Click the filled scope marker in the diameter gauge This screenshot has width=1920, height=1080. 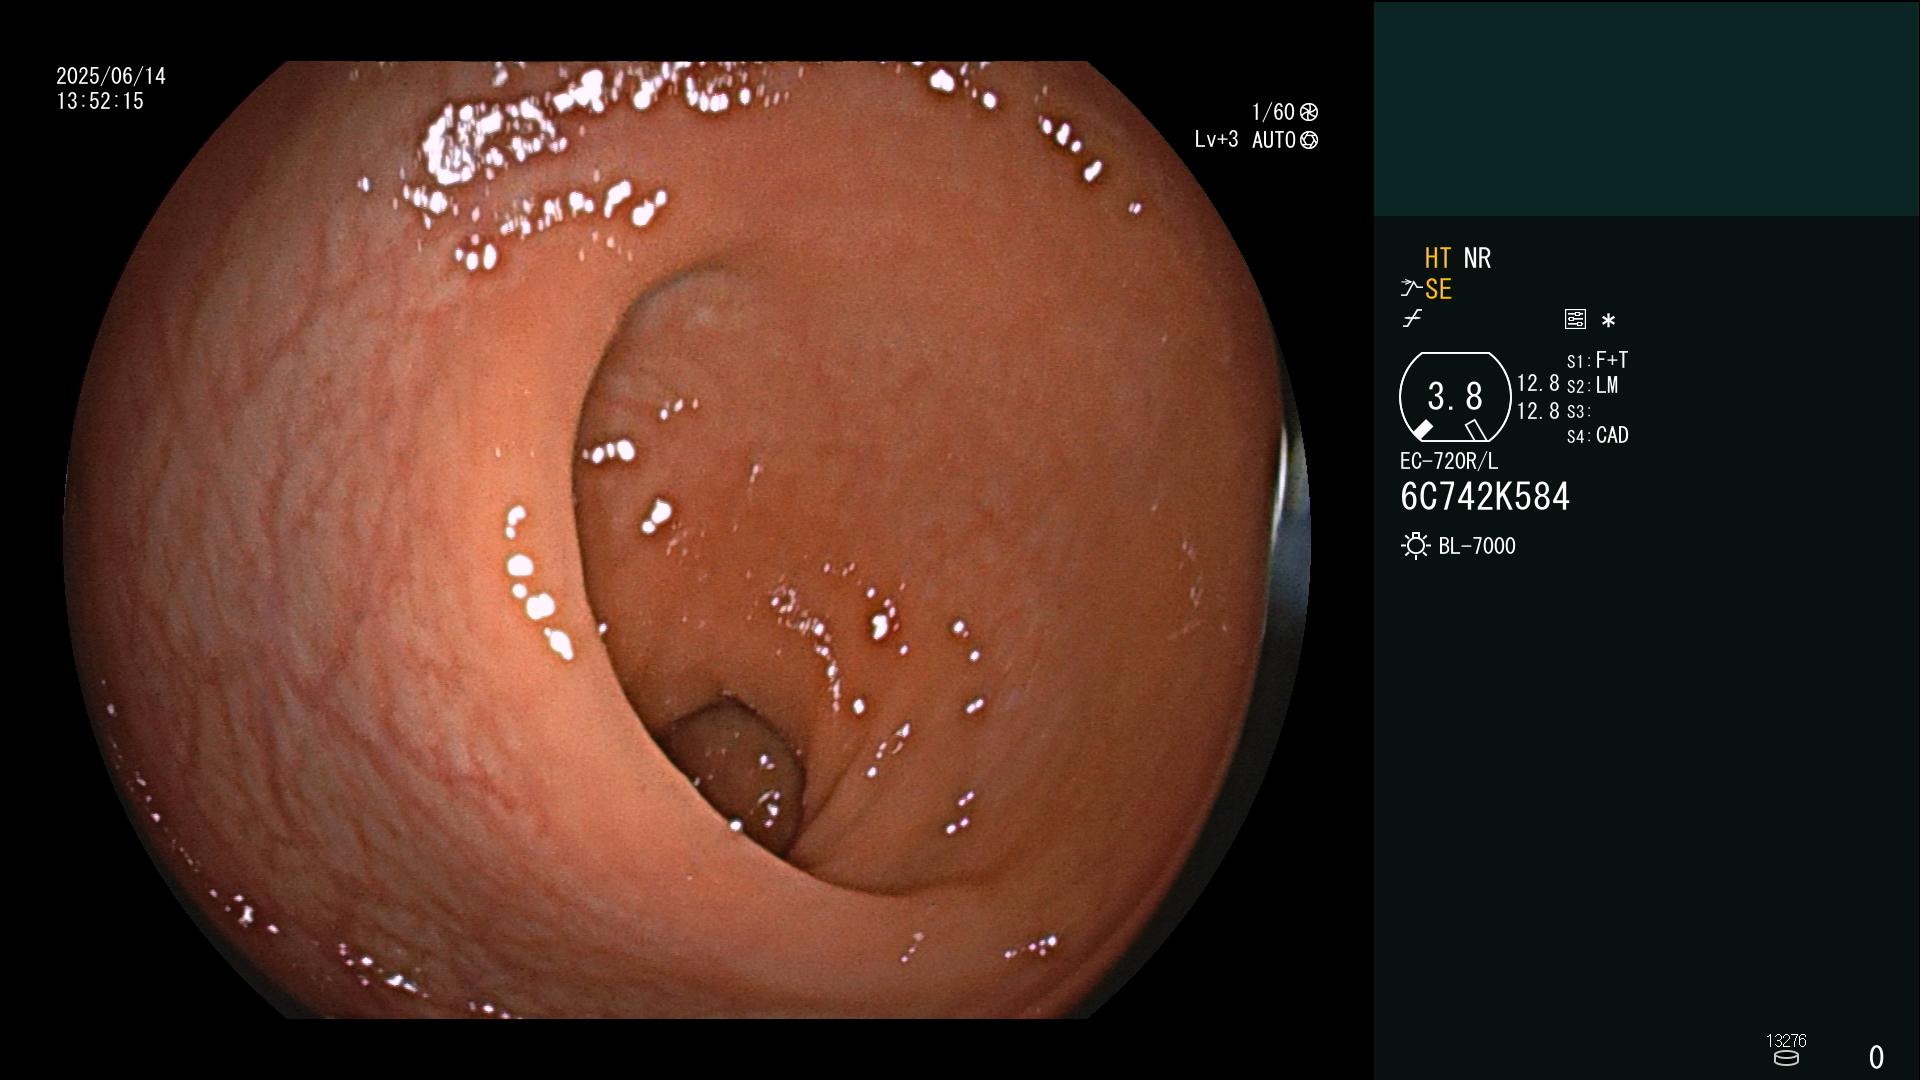point(1422,430)
